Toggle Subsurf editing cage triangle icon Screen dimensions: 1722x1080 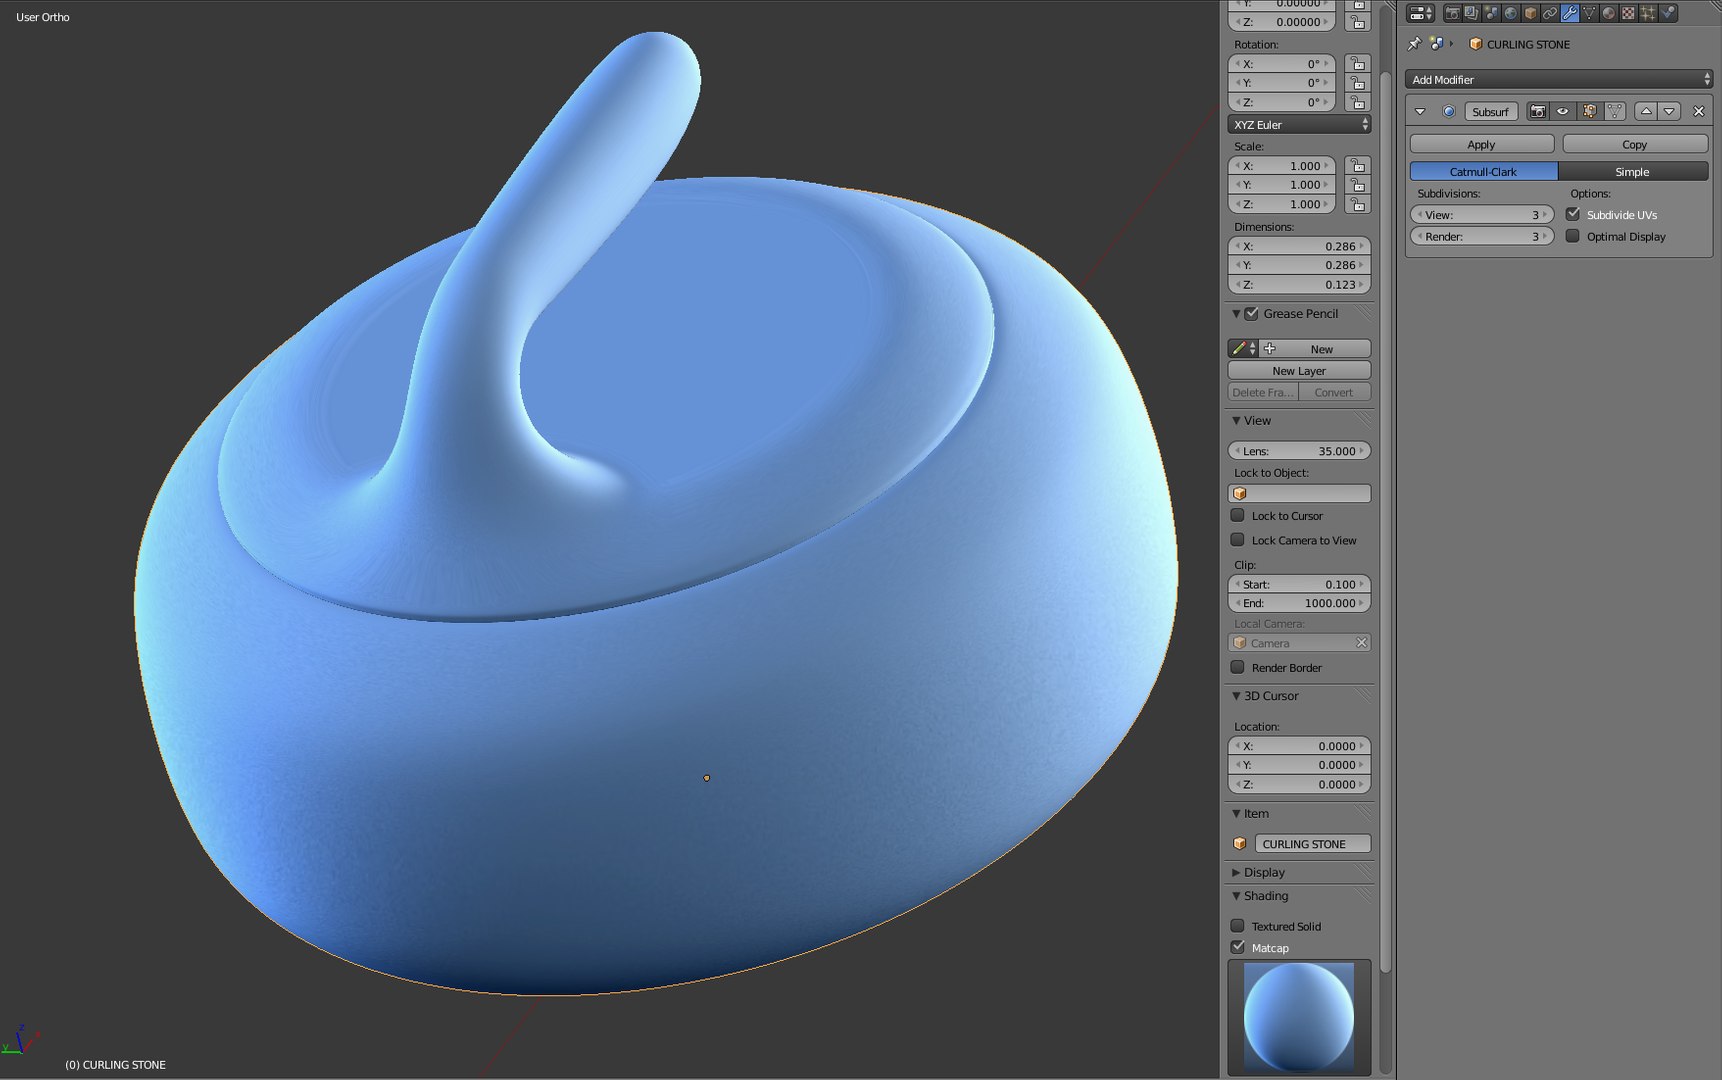point(1615,111)
